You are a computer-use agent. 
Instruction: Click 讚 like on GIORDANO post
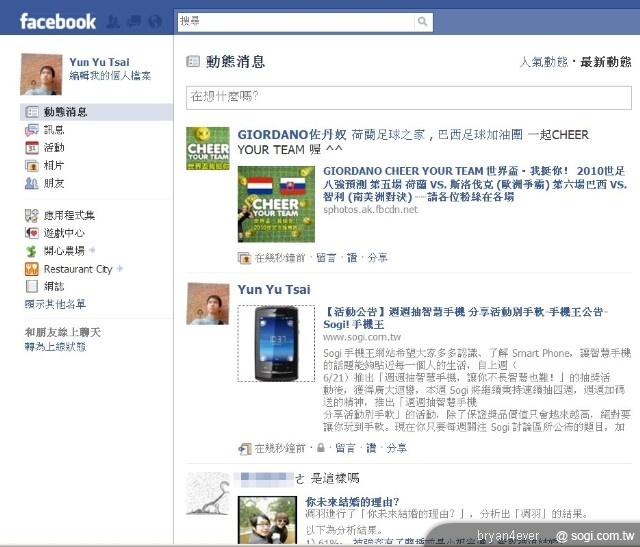pos(352,258)
